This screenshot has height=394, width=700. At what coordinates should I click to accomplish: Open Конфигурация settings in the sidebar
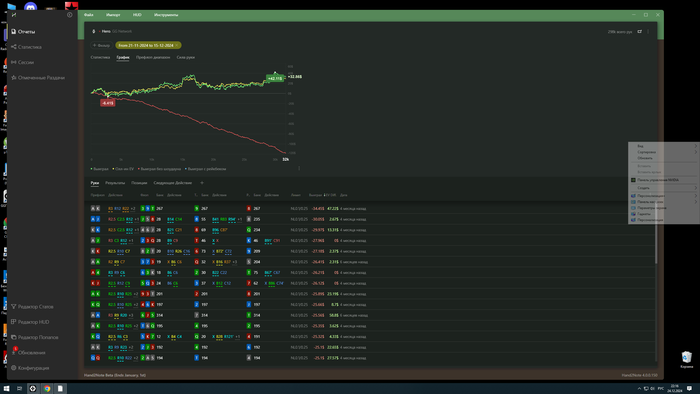(x=33, y=368)
